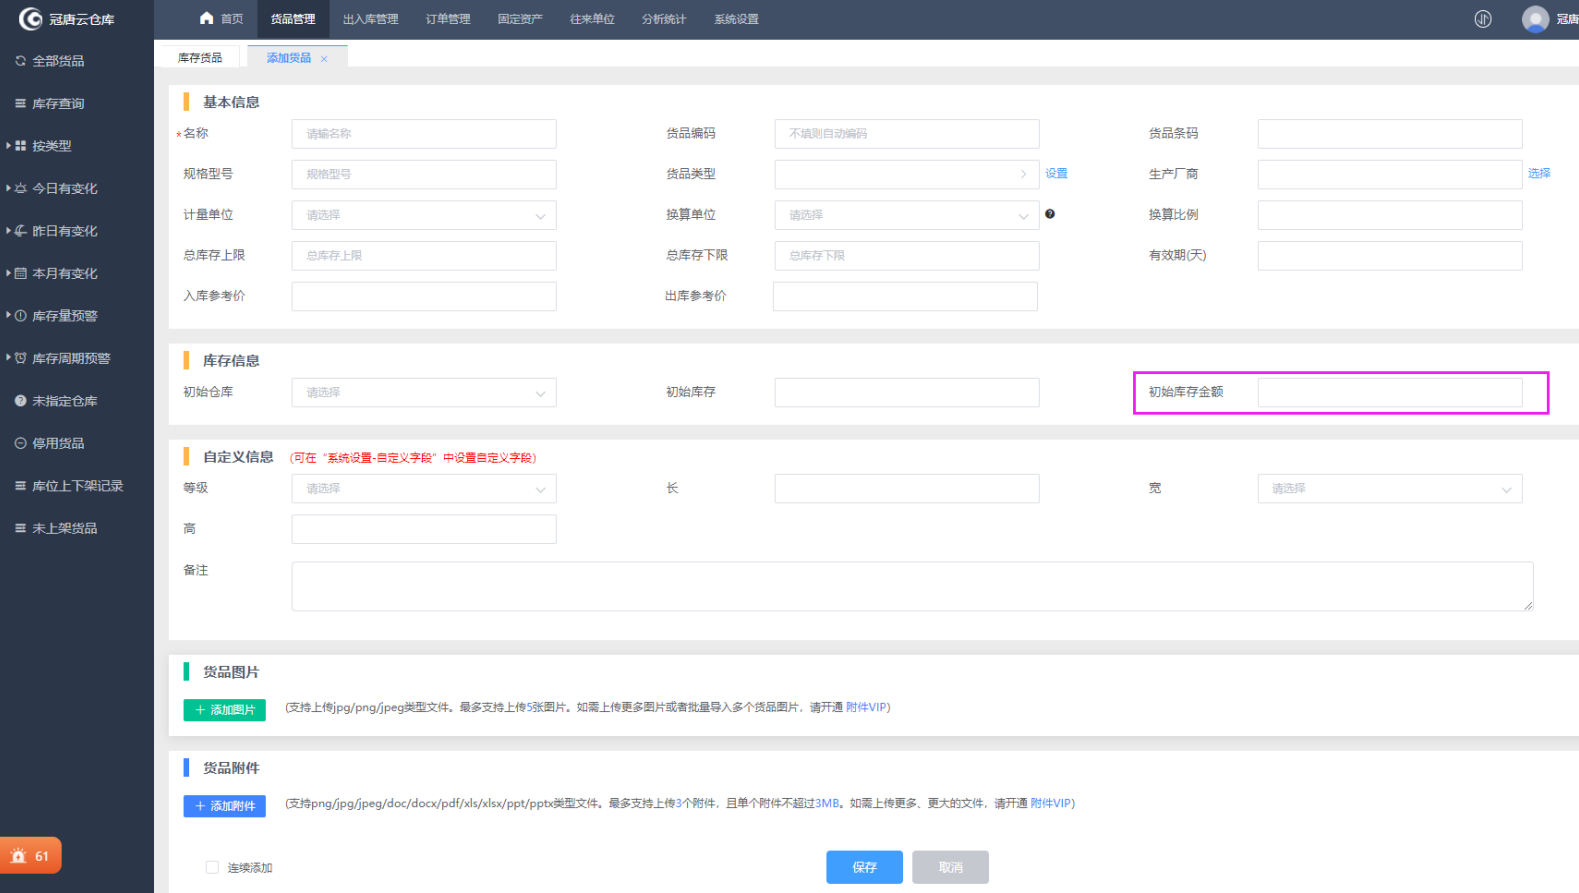
Task: Click the help icon beside 换算单位
Action: click(x=1050, y=214)
